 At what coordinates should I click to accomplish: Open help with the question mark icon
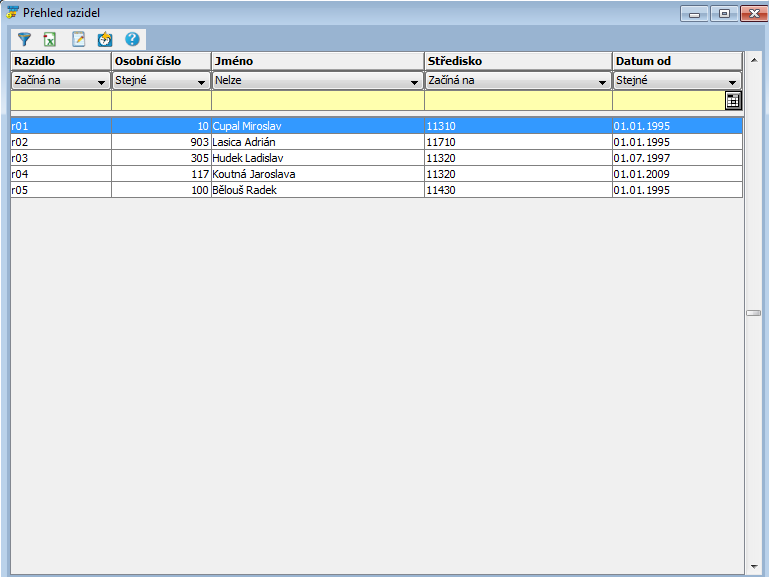132,40
